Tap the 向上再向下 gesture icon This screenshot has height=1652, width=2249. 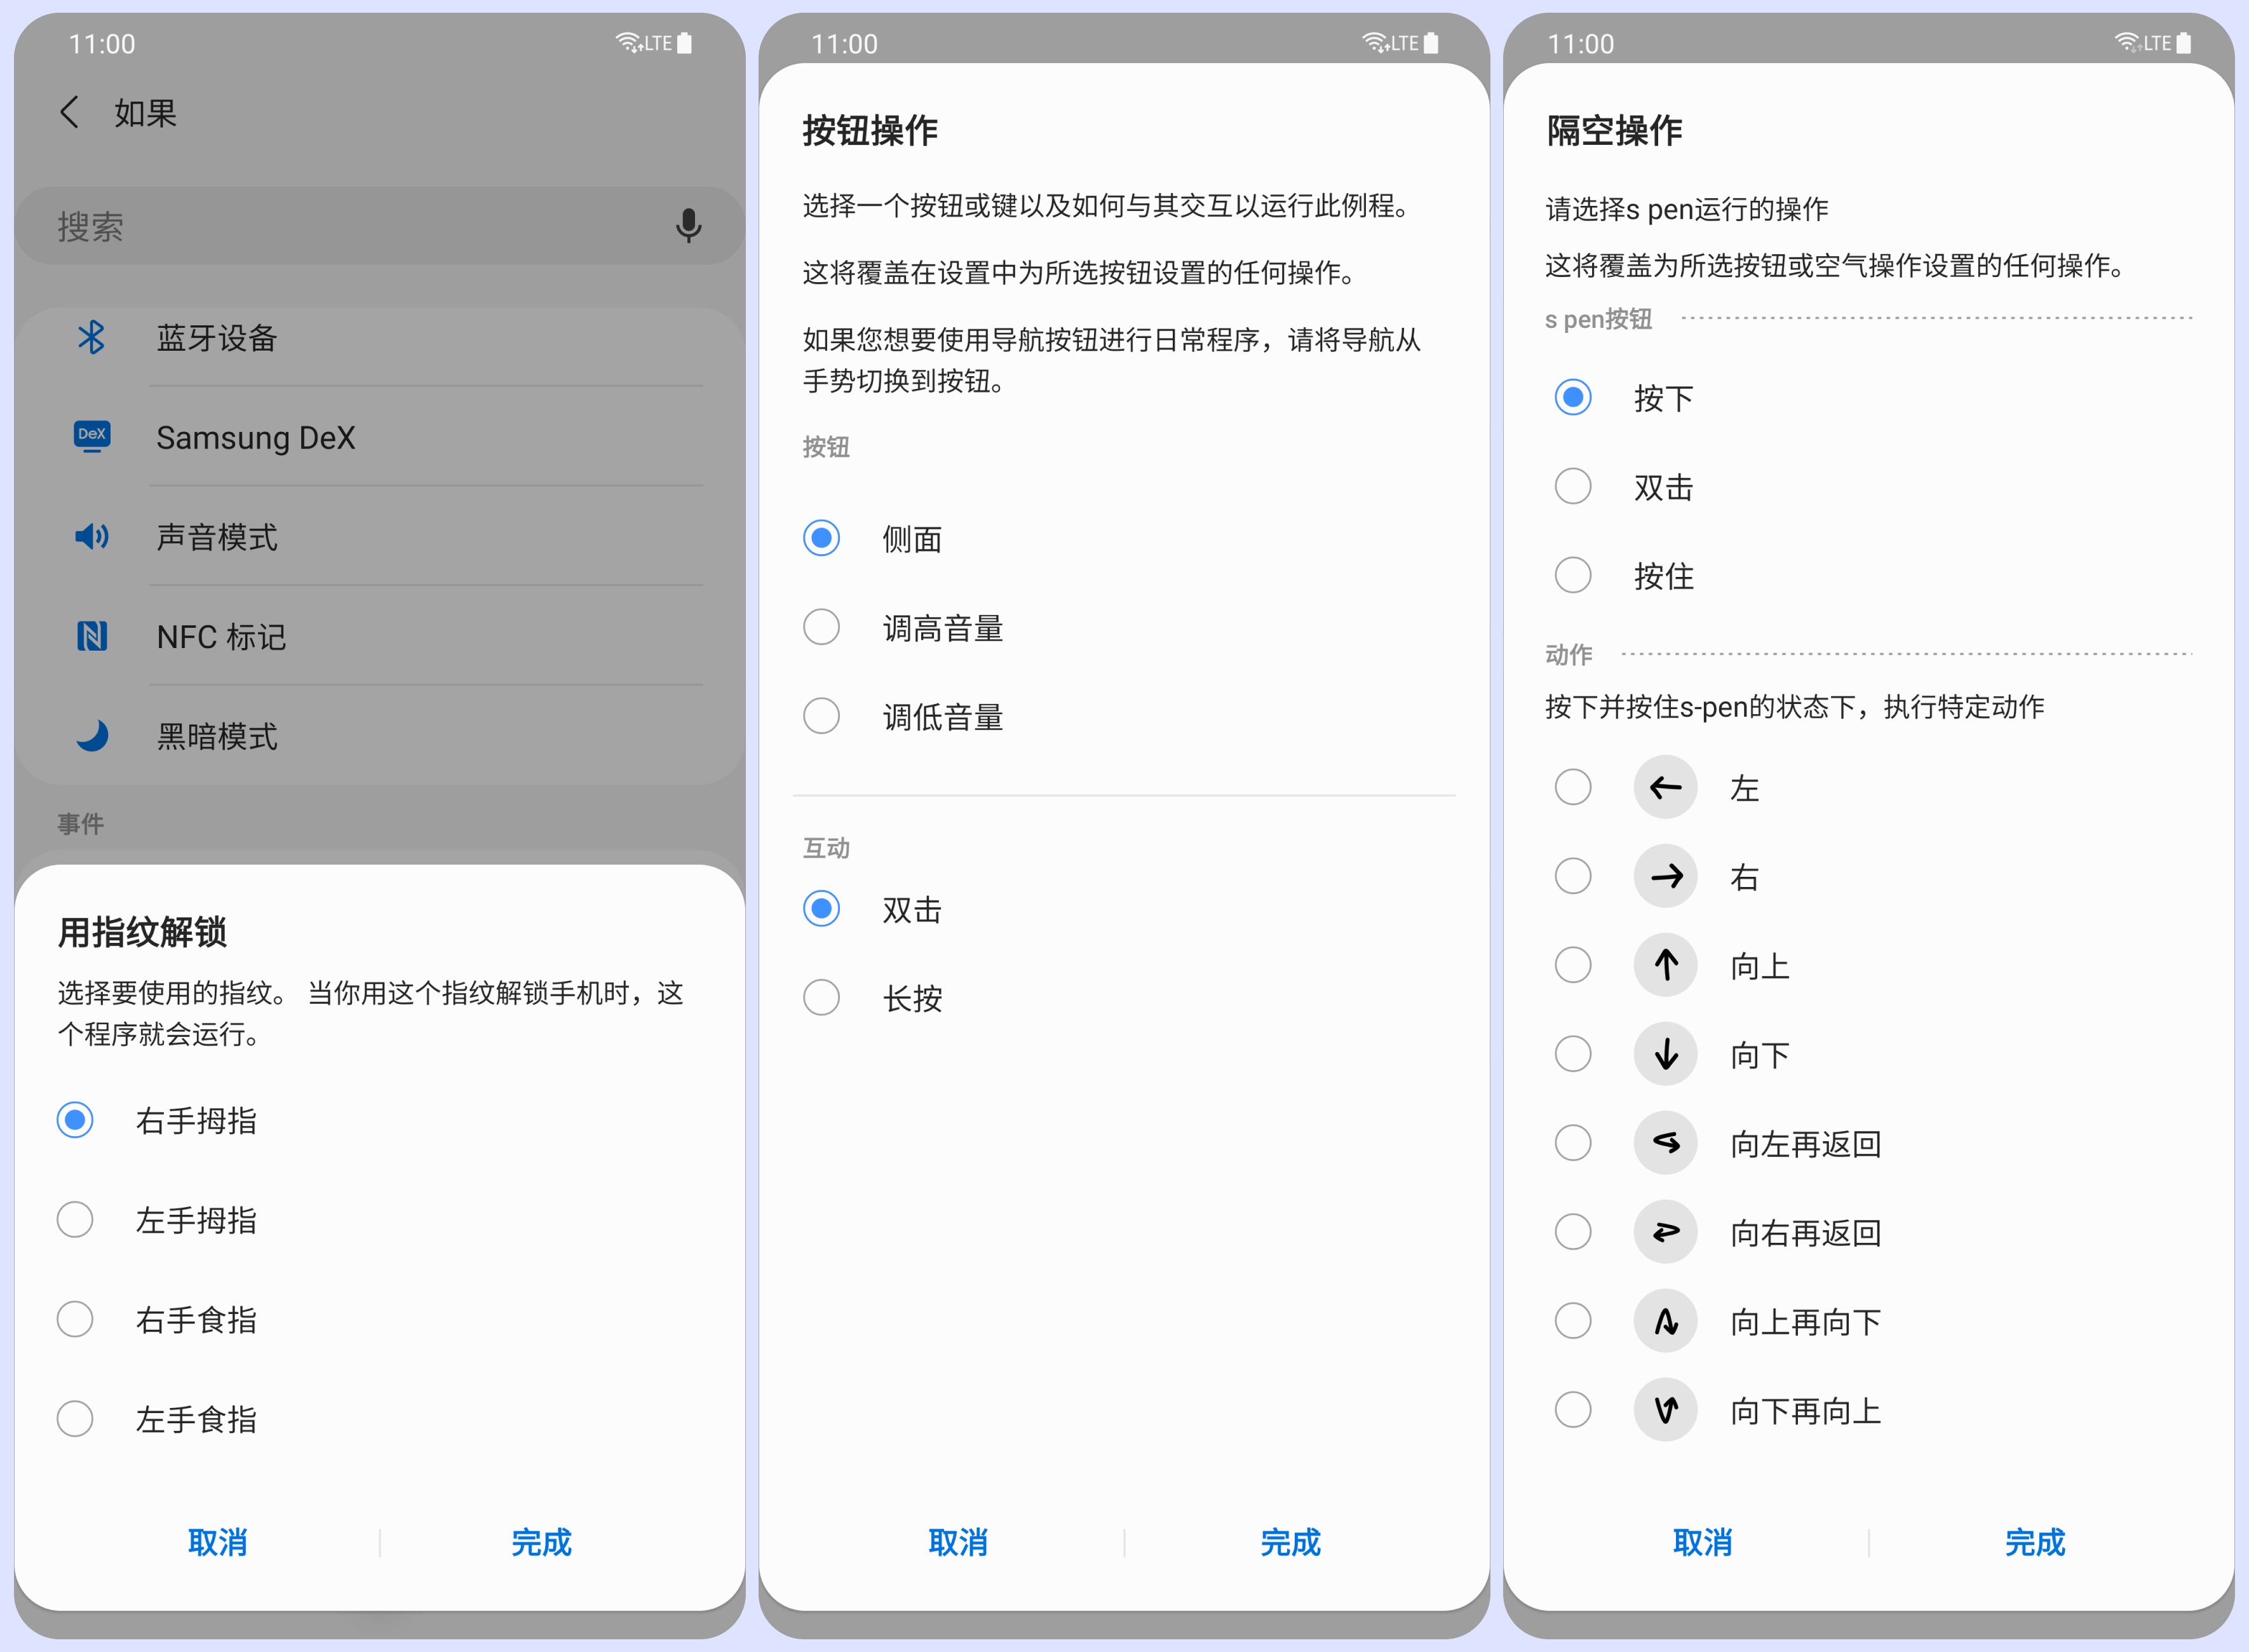(x=1665, y=1321)
